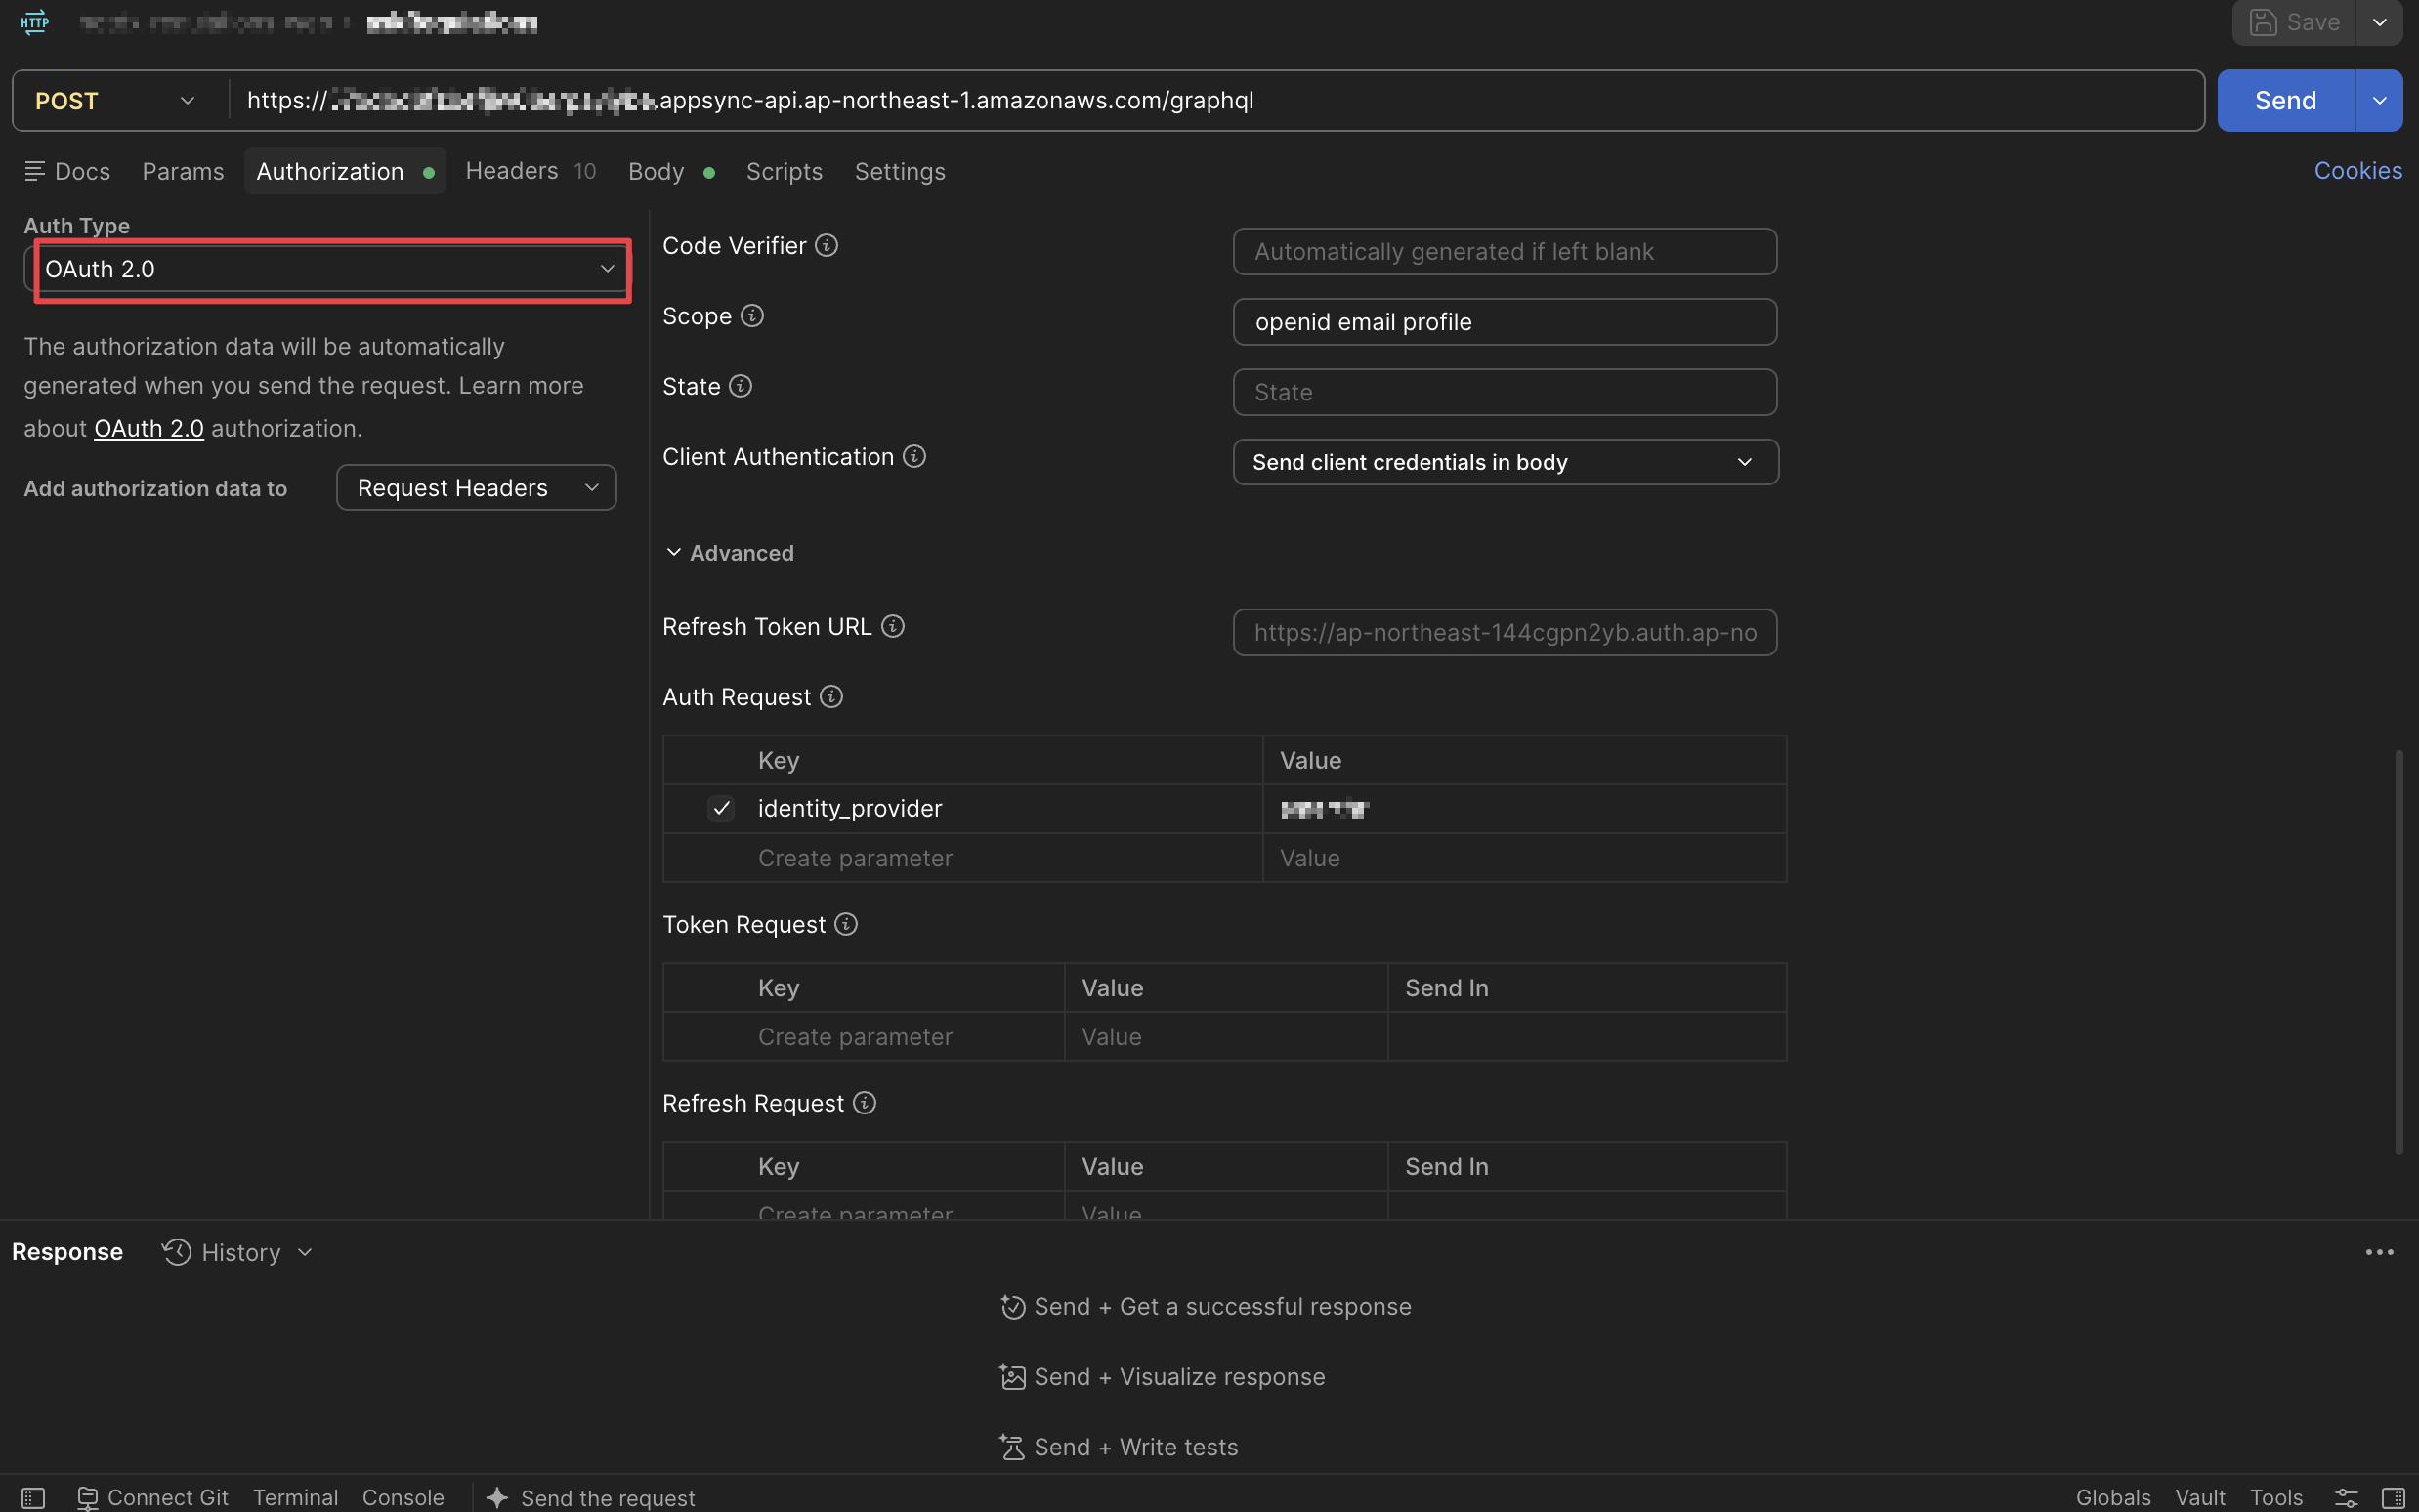Open the arrow dropdown beside Save
This screenshot has height=1512, width=2419.
click(2379, 22)
